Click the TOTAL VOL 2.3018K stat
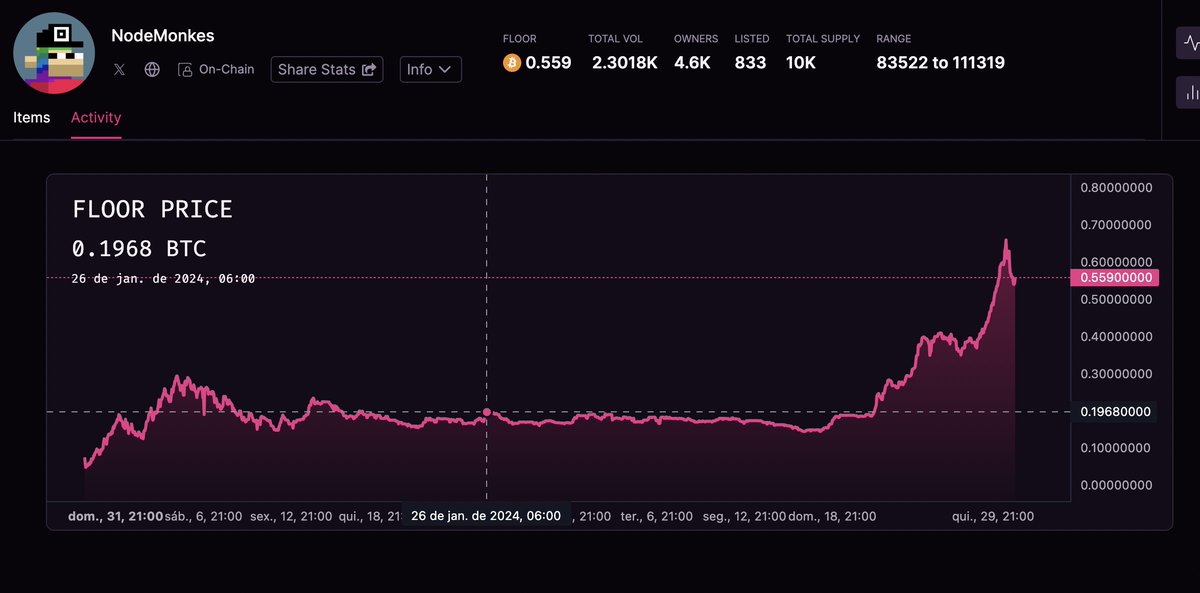The height and width of the screenshot is (593, 1200). [624, 61]
